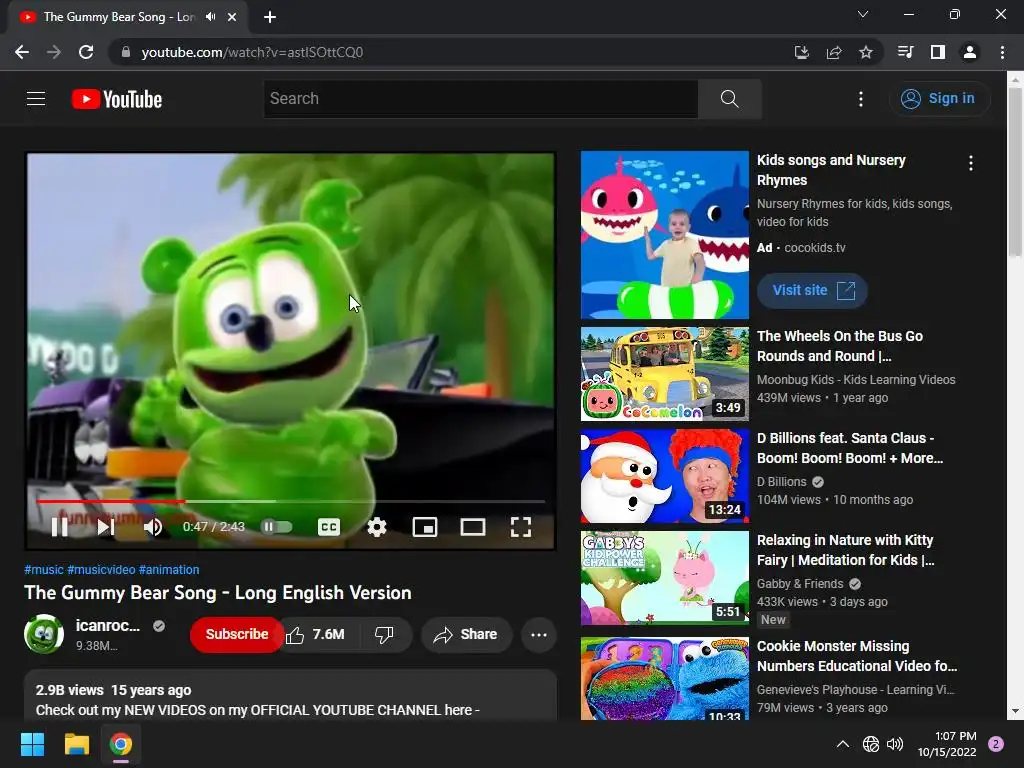Seek along the red video progress bar
Screen dimensions: 1024x768
(291, 502)
